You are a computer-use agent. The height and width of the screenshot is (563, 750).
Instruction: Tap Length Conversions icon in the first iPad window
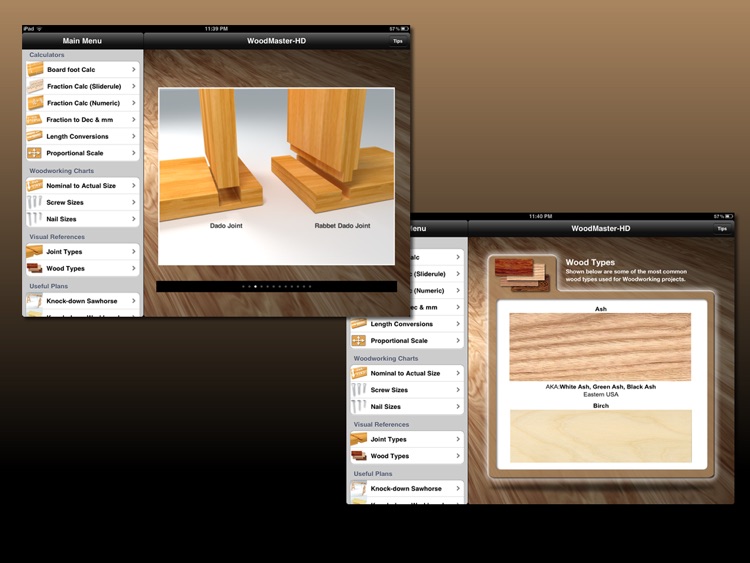coord(34,136)
